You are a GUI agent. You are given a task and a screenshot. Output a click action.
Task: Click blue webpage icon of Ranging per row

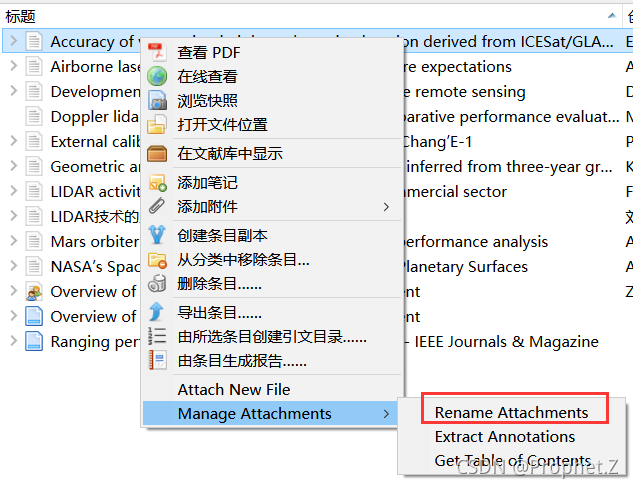coord(34,341)
